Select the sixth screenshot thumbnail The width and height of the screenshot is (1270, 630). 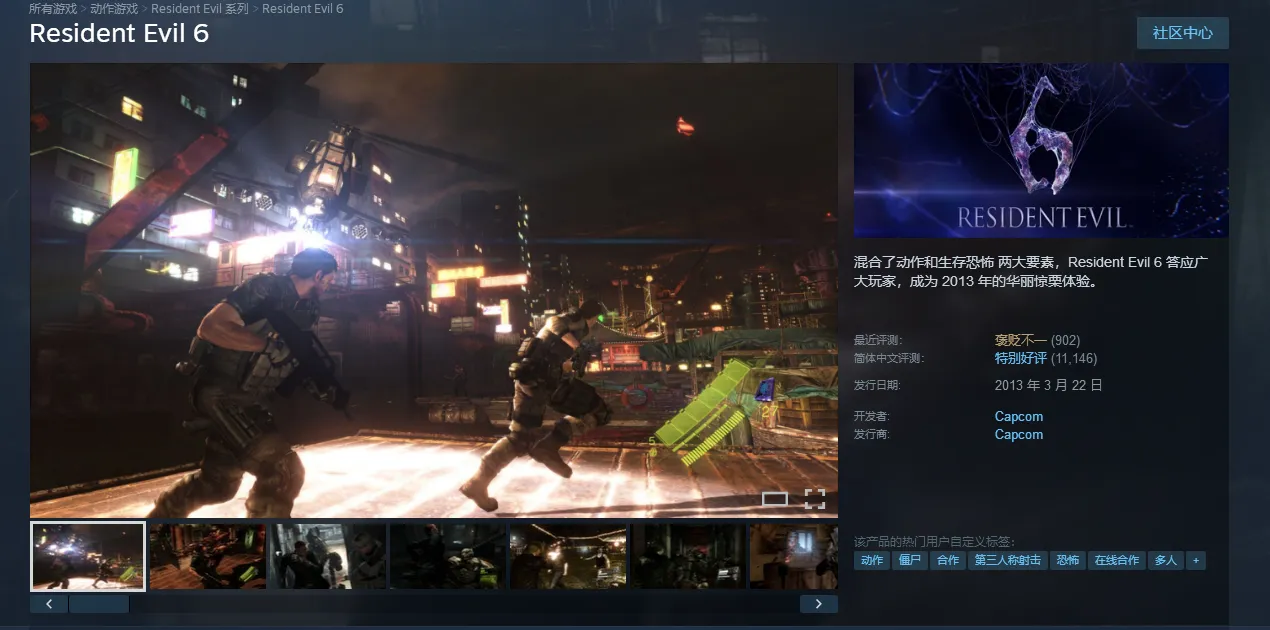[x=688, y=556]
